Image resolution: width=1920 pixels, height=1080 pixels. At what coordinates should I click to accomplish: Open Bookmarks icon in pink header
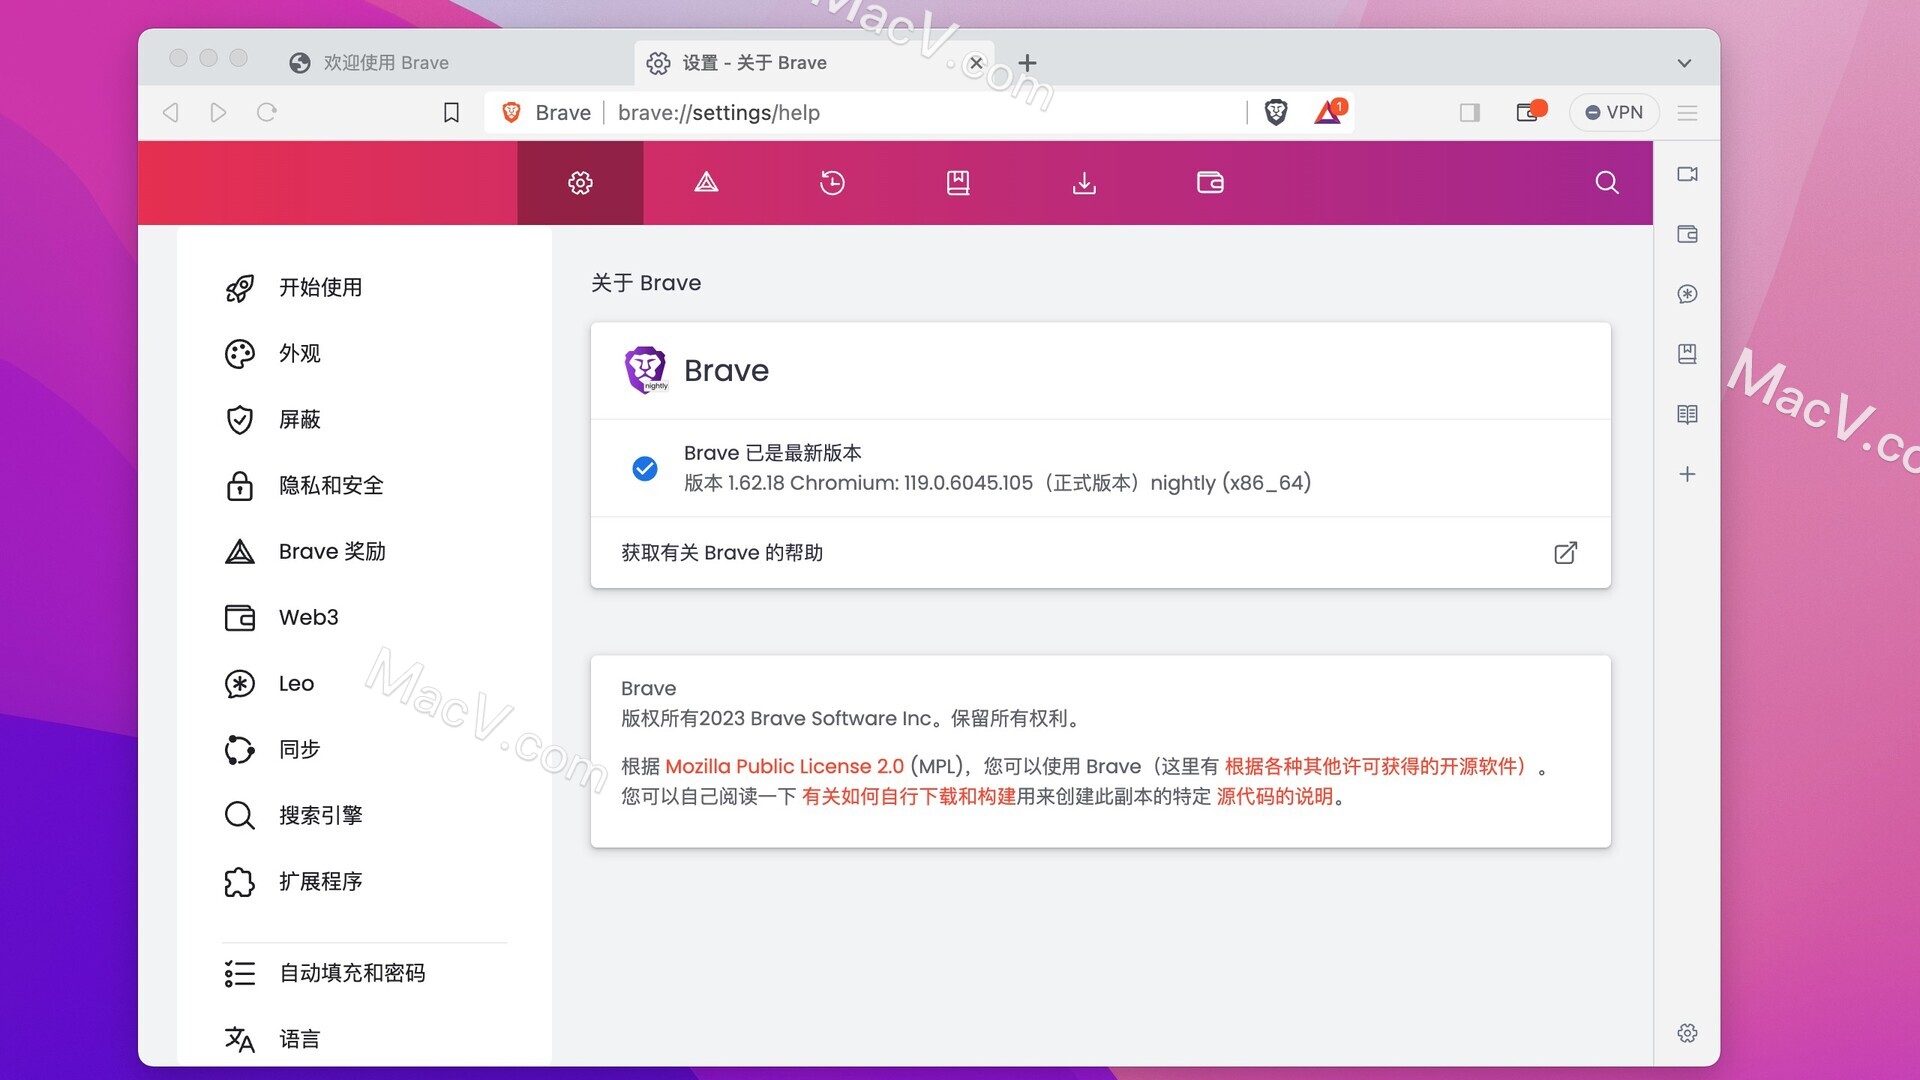click(x=958, y=183)
